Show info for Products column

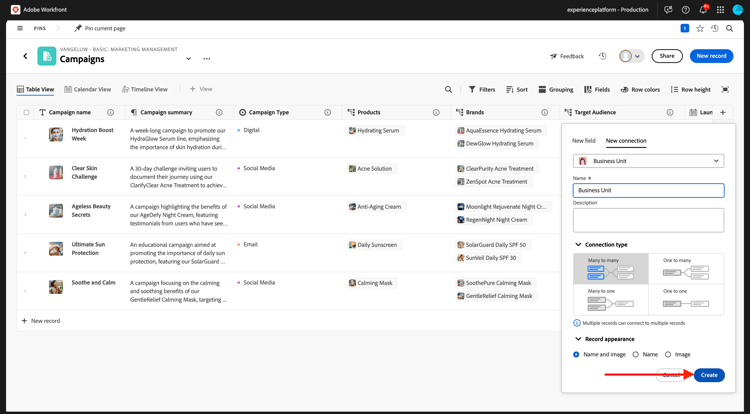click(436, 112)
